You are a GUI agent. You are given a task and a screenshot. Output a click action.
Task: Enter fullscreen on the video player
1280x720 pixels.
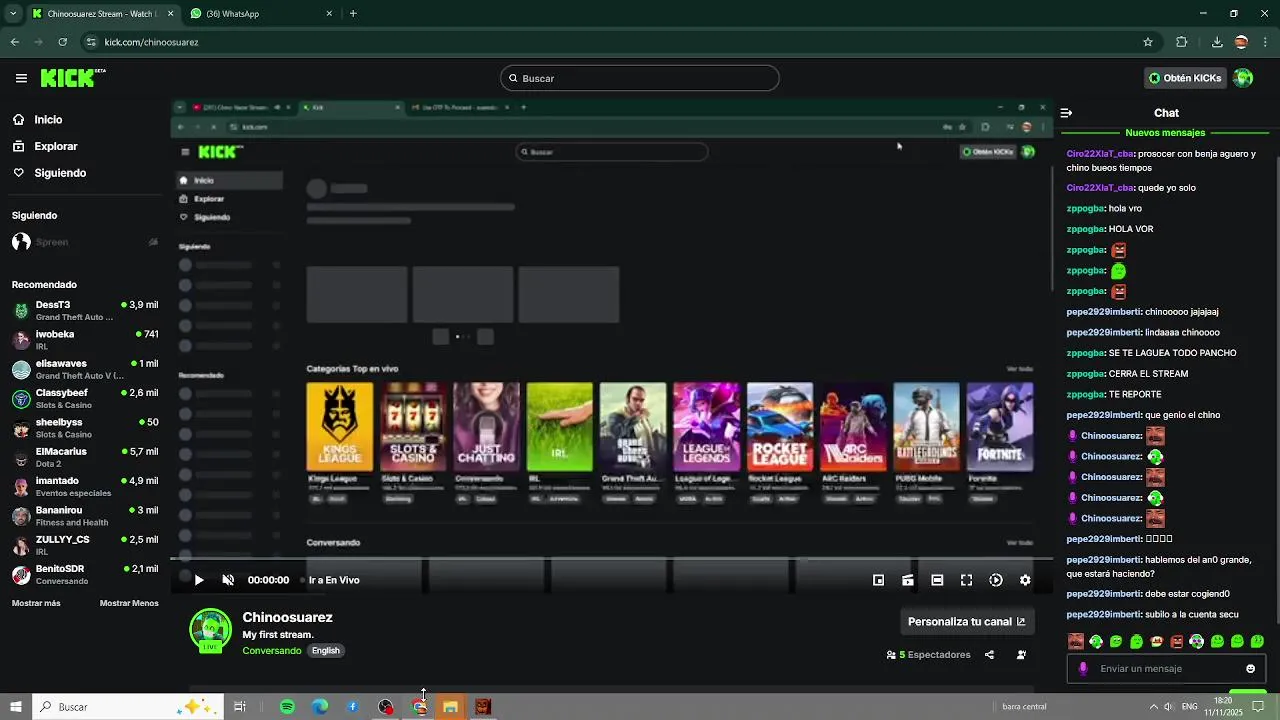(x=966, y=580)
